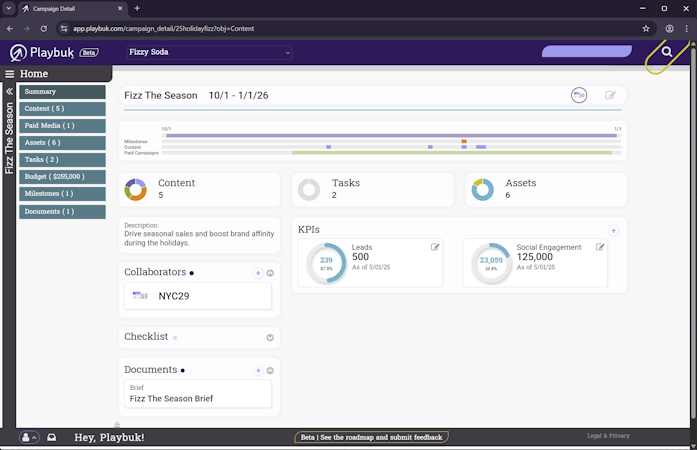697x450 pixels.
Task: Click the page vertical scrollbar
Action: [693, 231]
